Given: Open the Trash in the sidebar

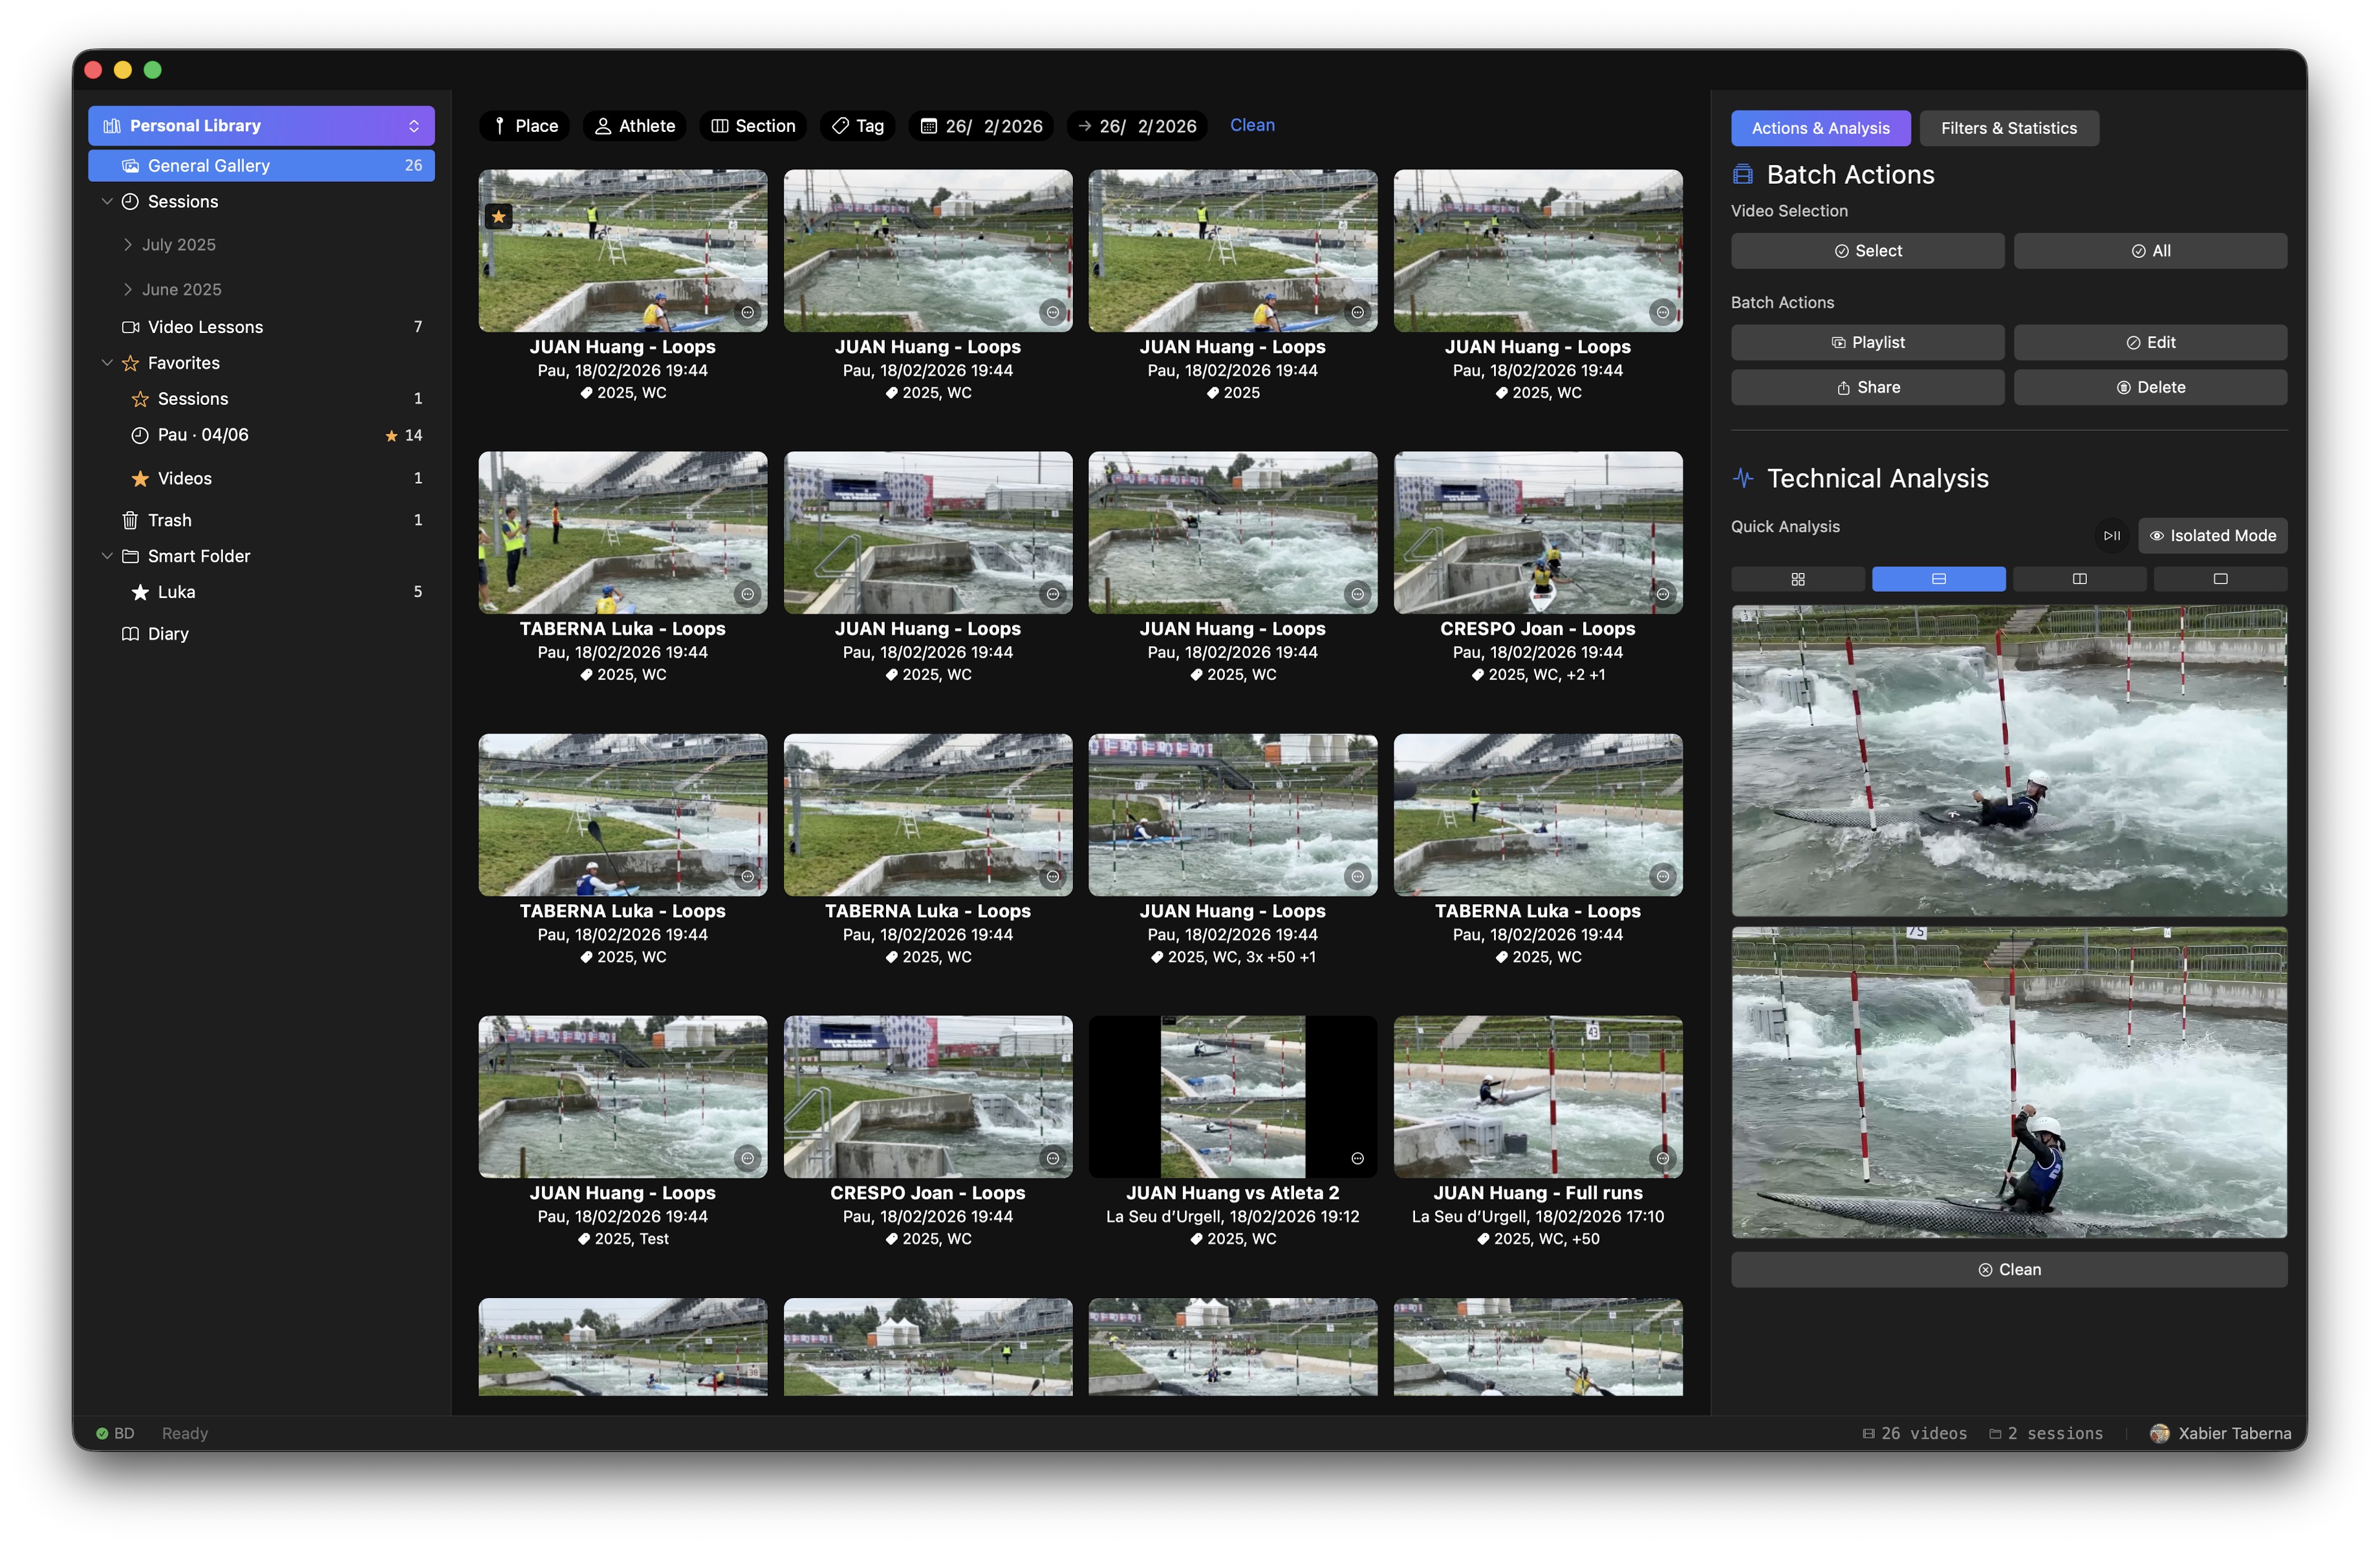Looking at the screenshot, I should click(170, 519).
